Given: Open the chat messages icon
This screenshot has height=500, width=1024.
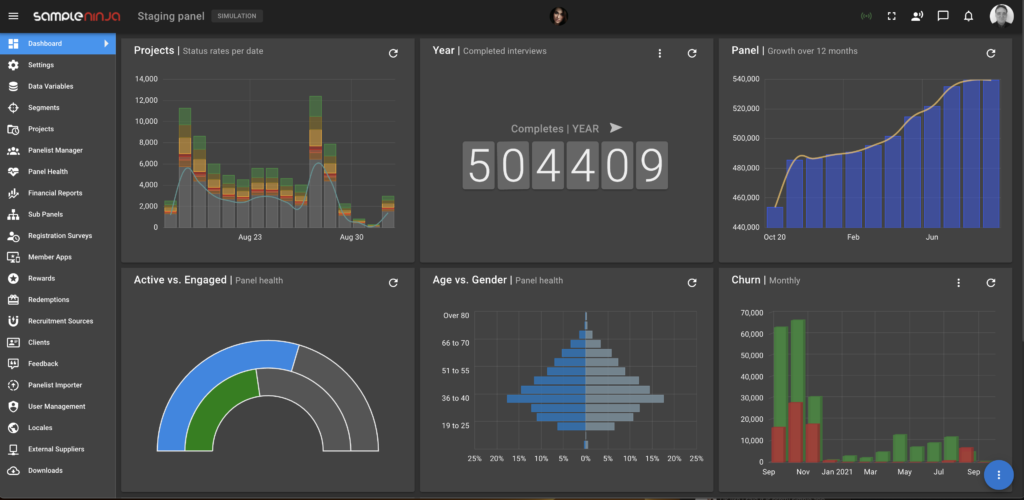Looking at the screenshot, I should click(943, 16).
